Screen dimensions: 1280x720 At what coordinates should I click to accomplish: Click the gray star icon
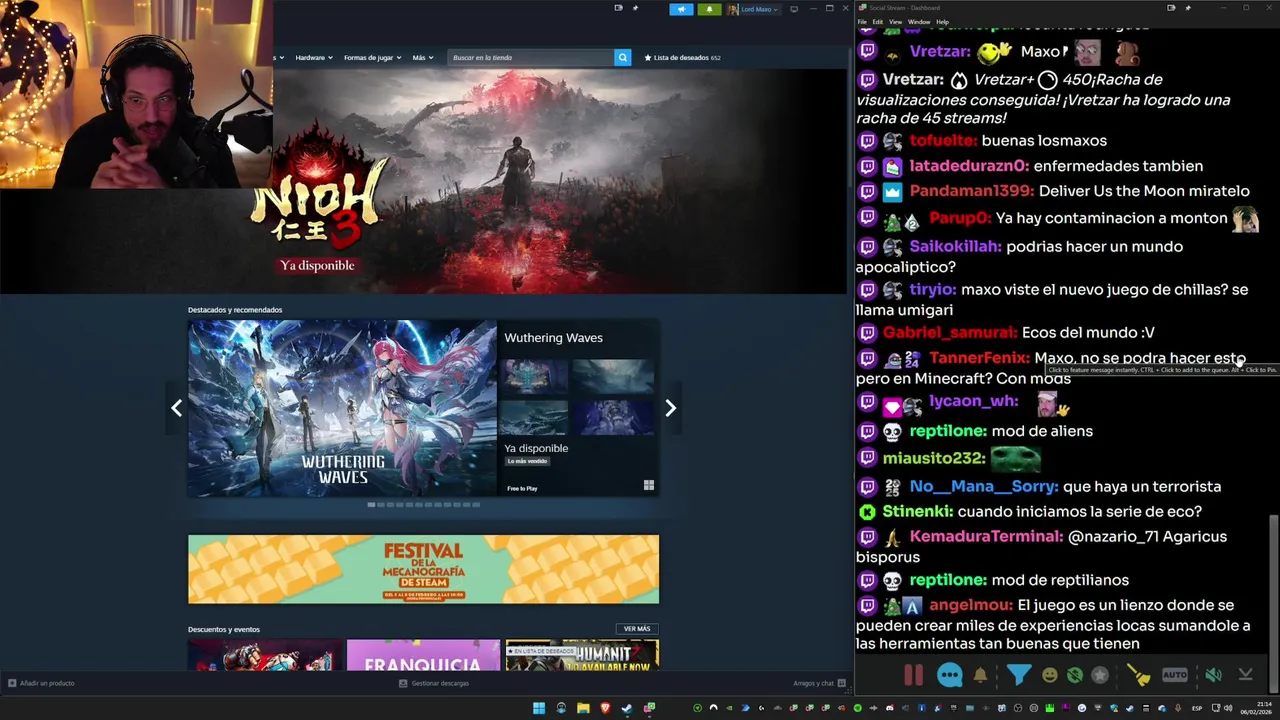coord(1100,675)
